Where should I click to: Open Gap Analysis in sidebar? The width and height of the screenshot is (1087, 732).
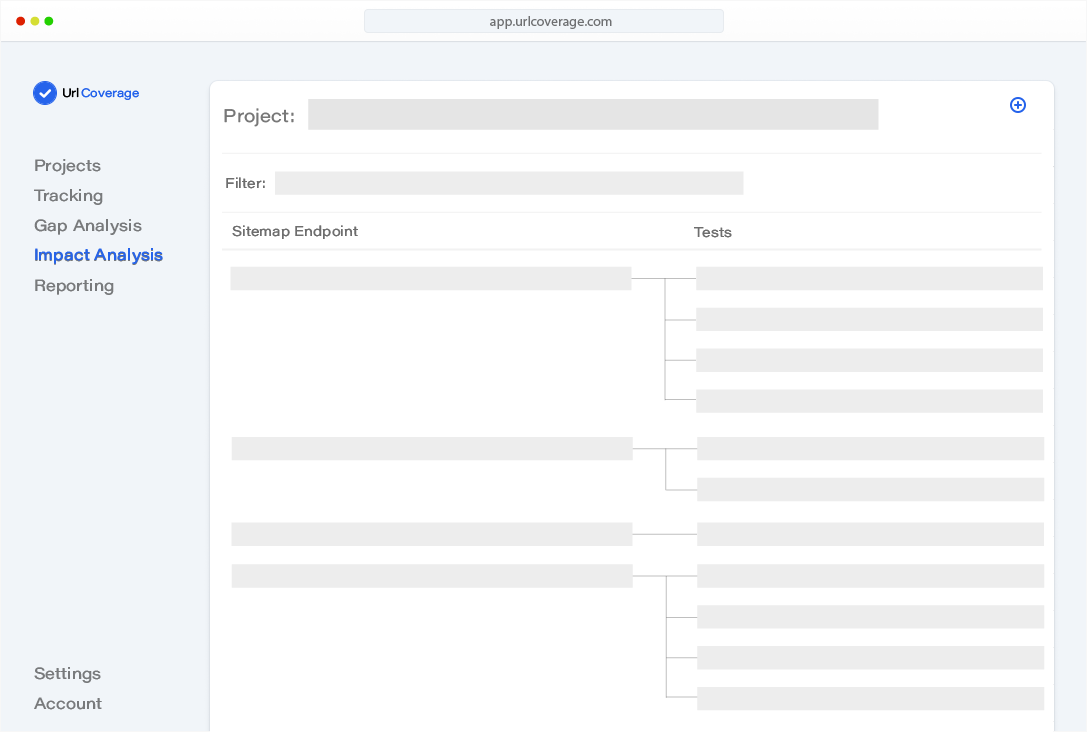point(88,225)
